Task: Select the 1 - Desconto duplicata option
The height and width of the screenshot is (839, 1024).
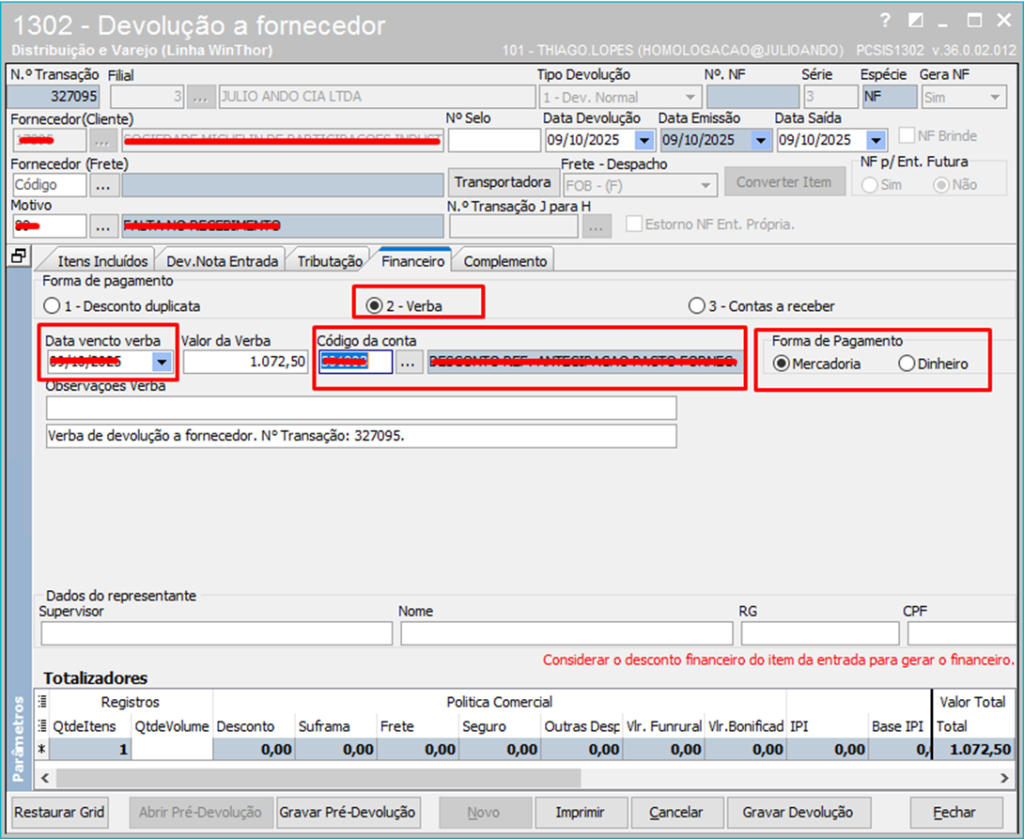Action: pos(52,306)
